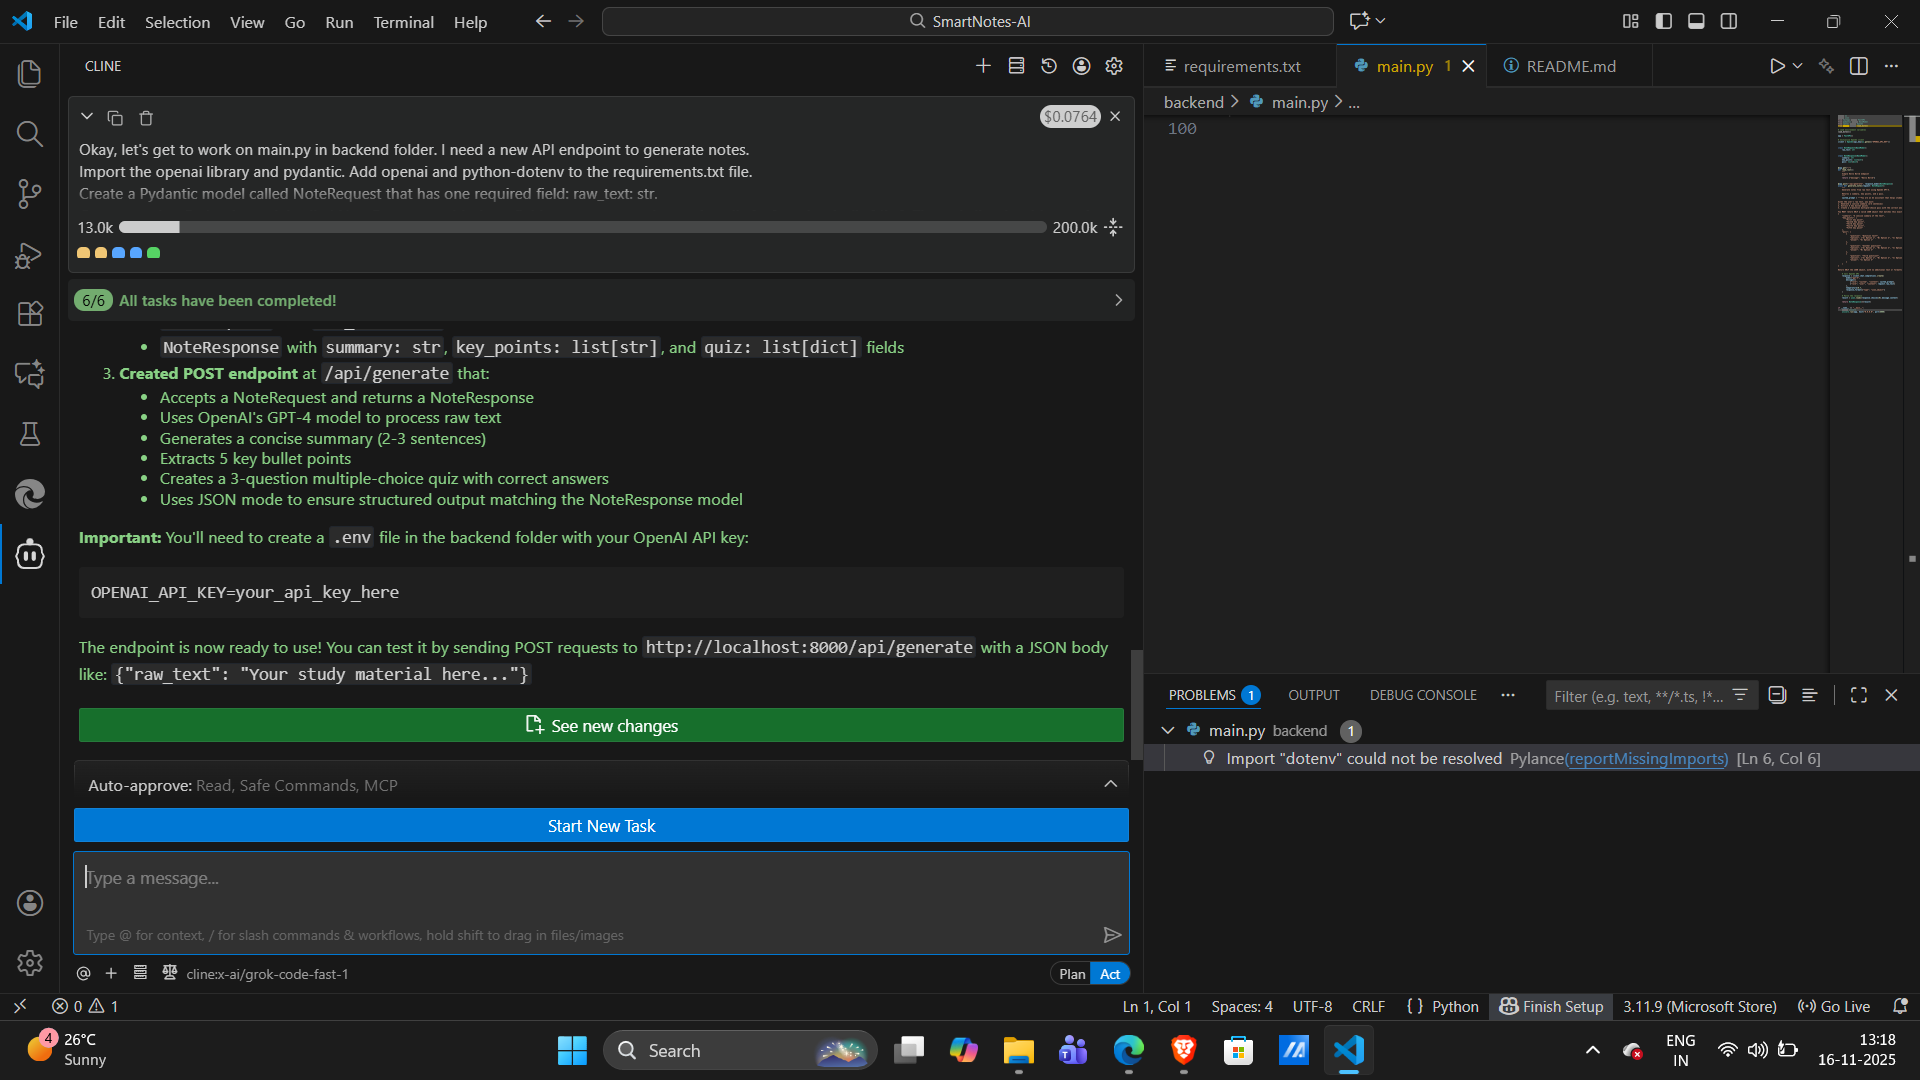Expand the Auto-approve settings chevron
This screenshot has width=1920, height=1080.
(1111, 785)
